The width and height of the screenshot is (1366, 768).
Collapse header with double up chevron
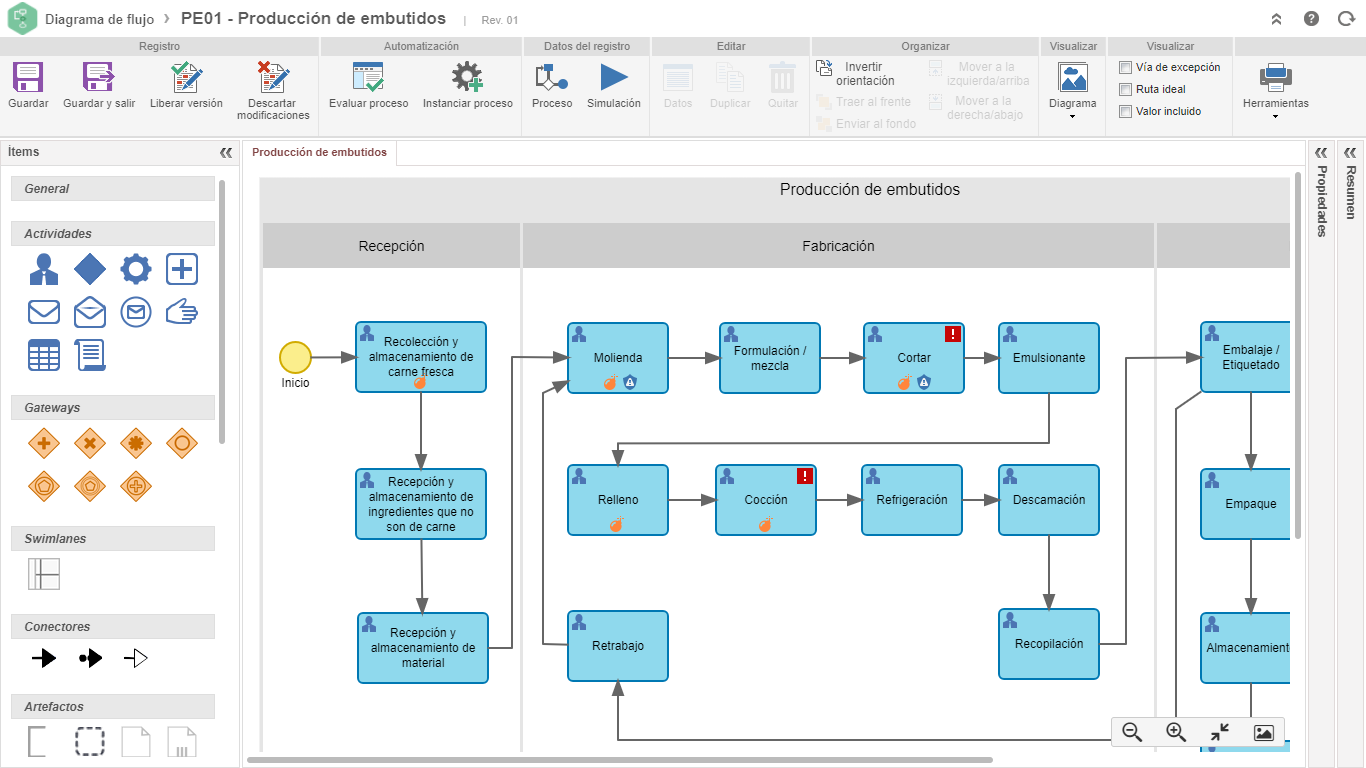pos(1276,19)
